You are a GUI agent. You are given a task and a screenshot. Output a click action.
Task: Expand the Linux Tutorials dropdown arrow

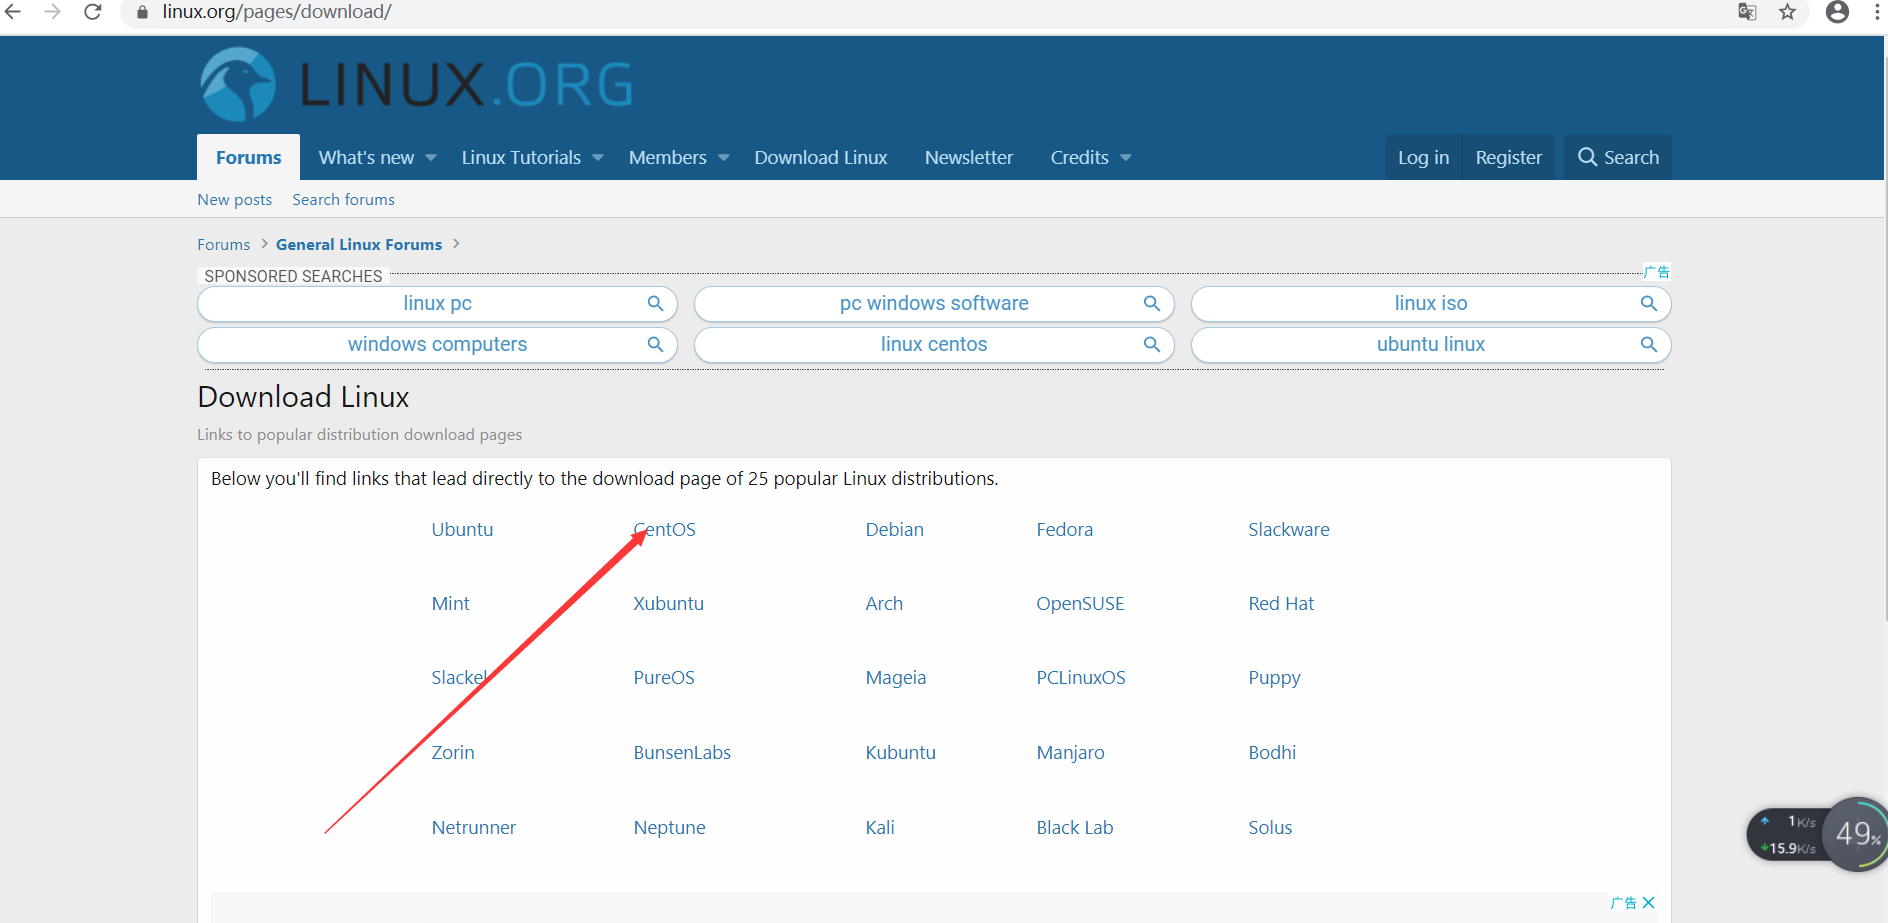coord(598,158)
